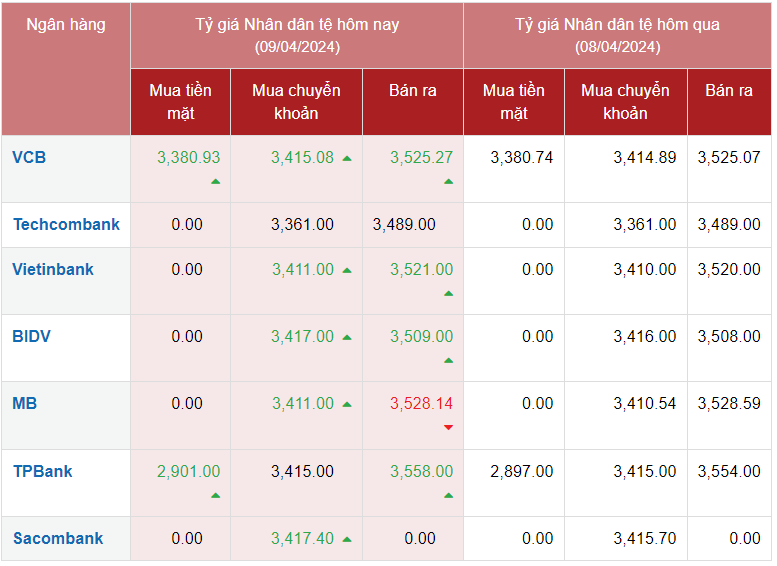This screenshot has height=566, width=777.
Task: Click the green arrow under VCB 3,525.27
Action: pyautogui.click(x=448, y=182)
